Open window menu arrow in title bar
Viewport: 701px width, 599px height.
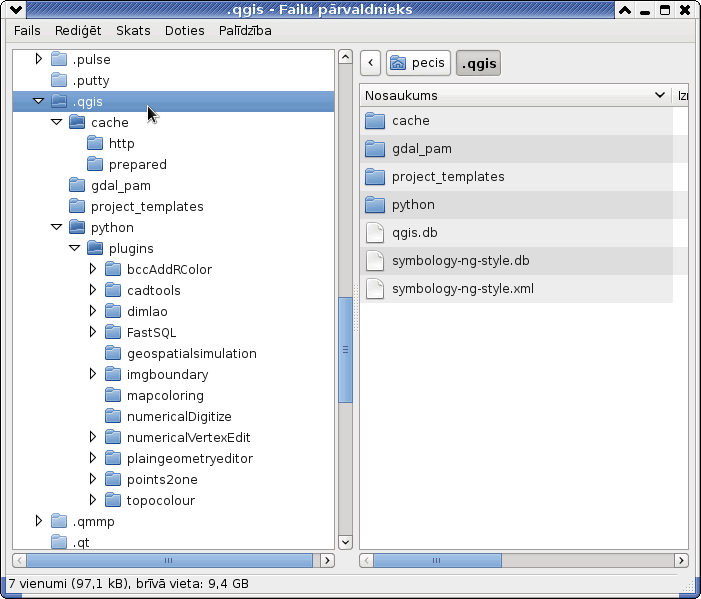pyautogui.click(x=16, y=9)
